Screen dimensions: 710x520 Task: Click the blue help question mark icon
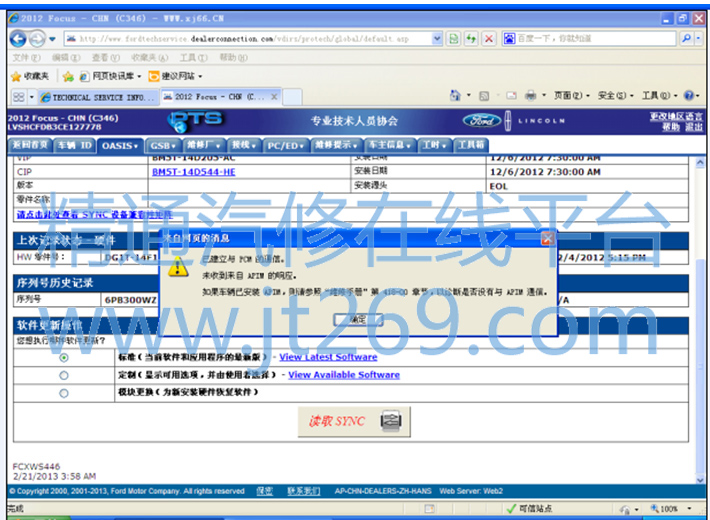coord(689,96)
